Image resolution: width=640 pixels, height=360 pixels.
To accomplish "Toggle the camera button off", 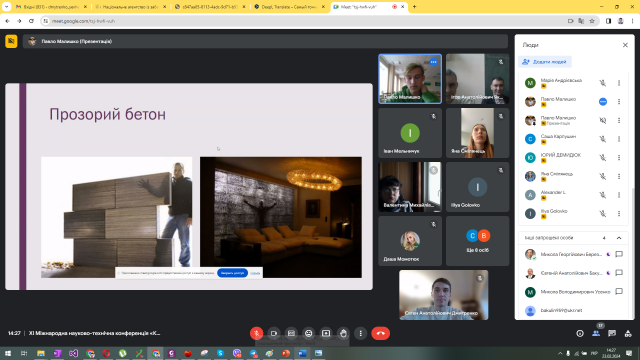I will click(274, 333).
